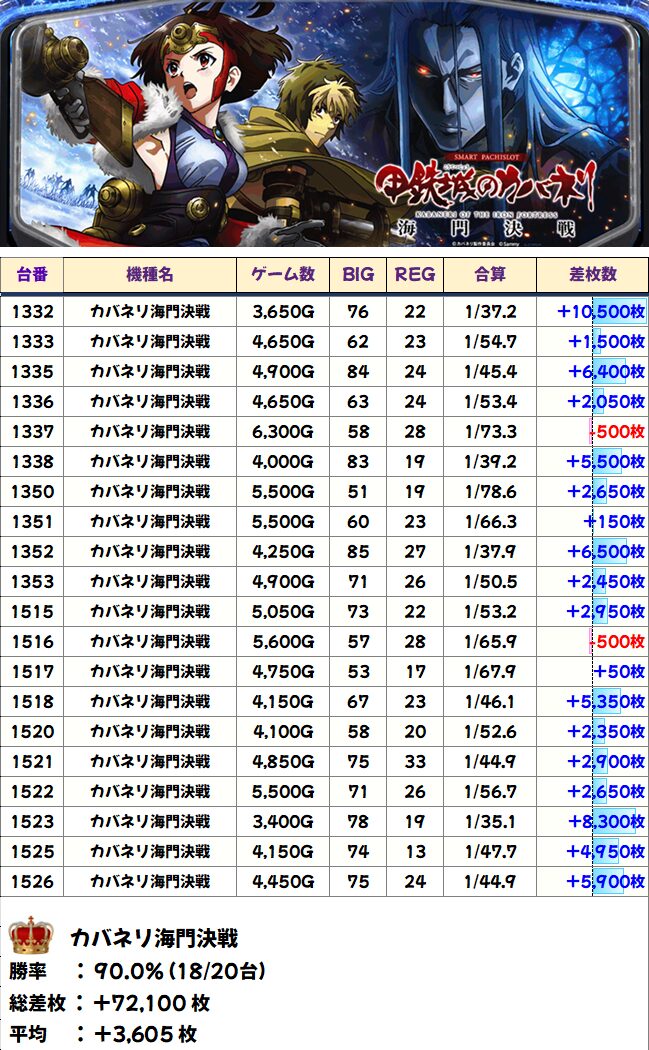
Task: Select machine number 1336 cell
Action: coord(32,402)
